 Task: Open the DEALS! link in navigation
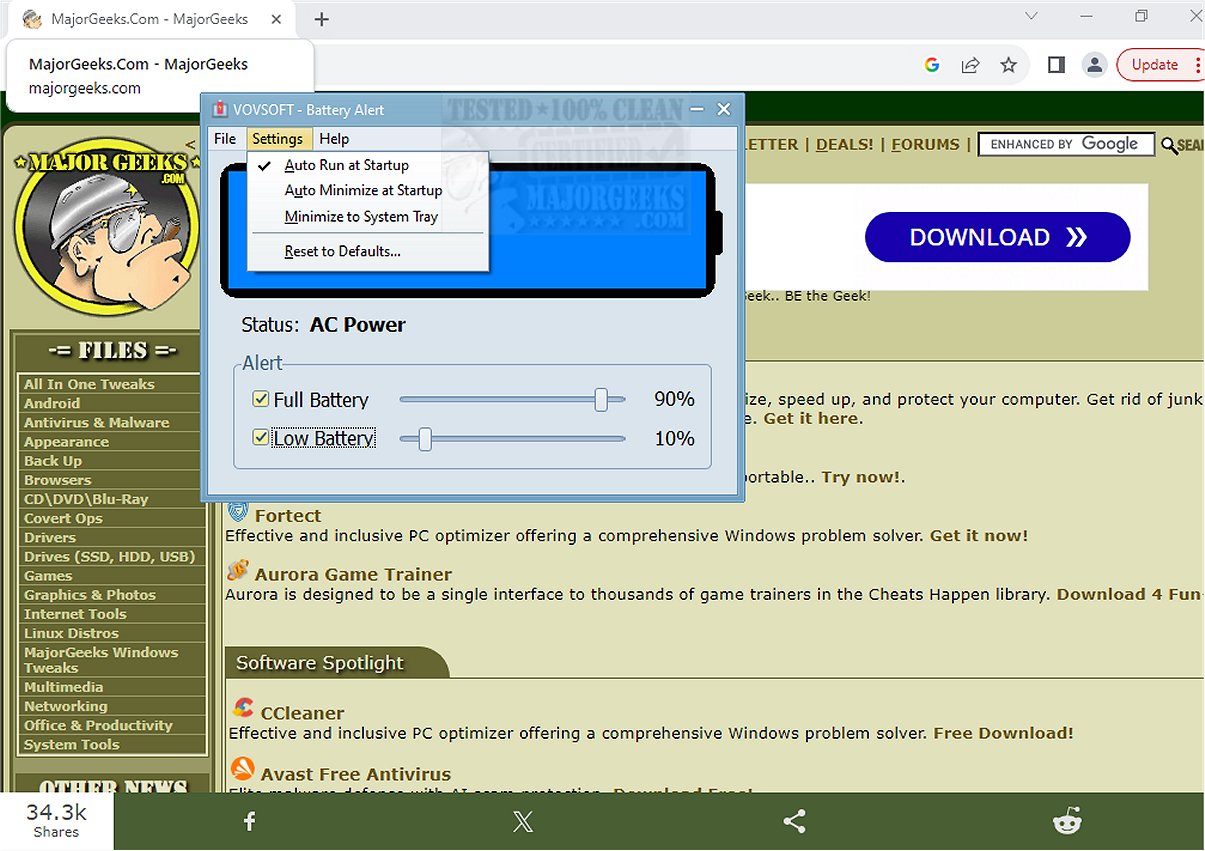[x=844, y=144]
